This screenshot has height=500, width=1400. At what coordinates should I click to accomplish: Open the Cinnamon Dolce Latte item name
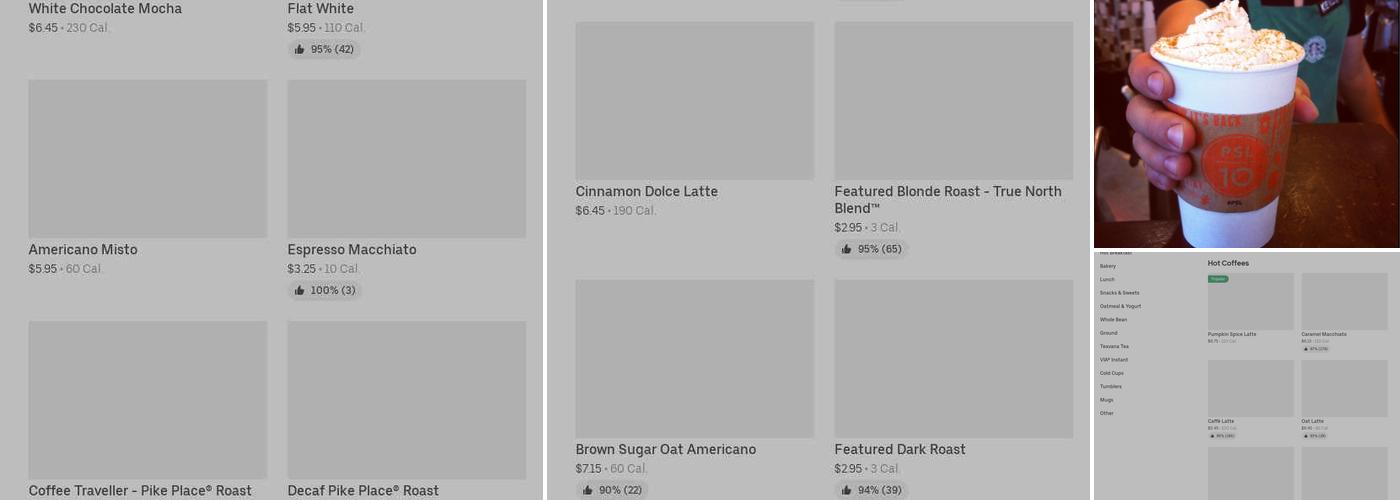pos(646,192)
